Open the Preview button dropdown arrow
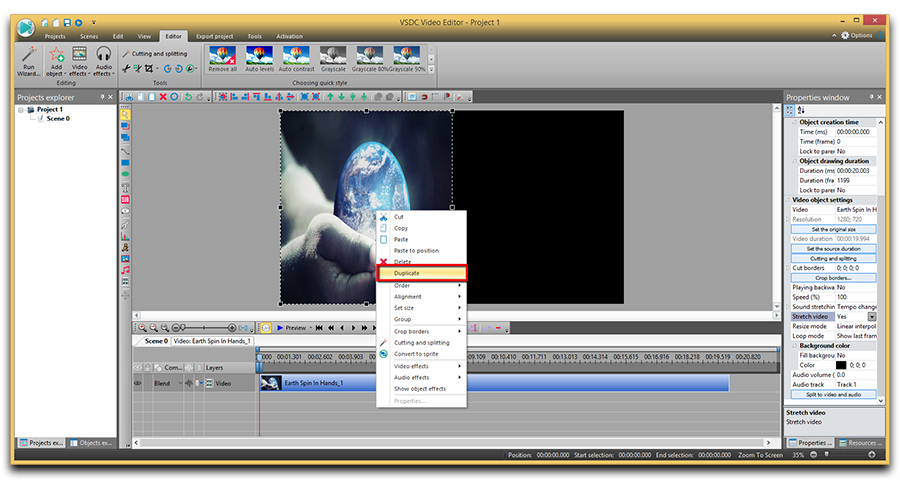 [x=311, y=328]
